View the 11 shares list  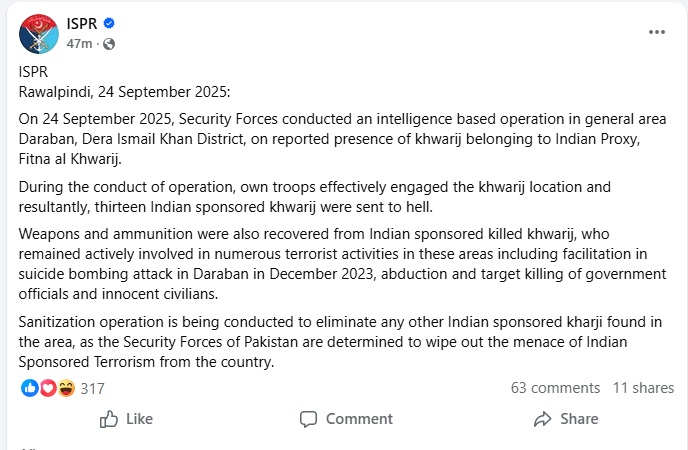click(x=643, y=388)
